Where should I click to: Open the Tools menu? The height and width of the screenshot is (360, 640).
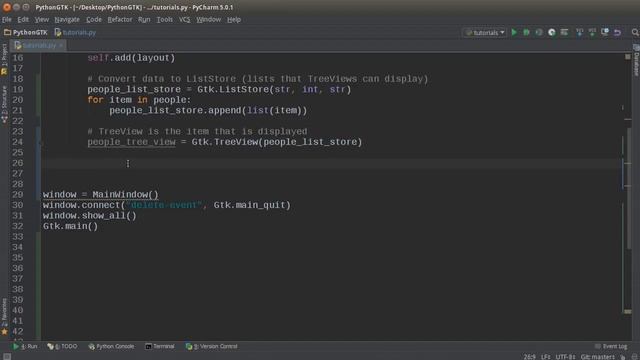tap(164, 20)
